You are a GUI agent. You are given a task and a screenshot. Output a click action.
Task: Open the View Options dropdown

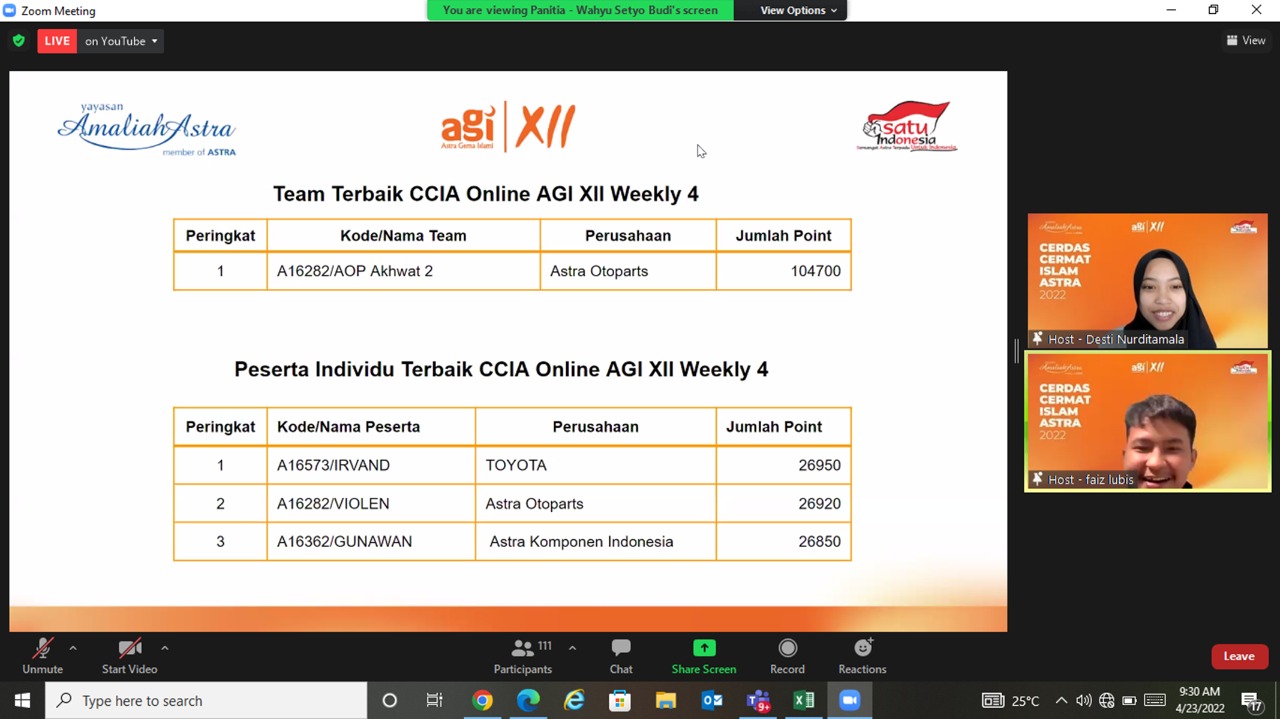coord(798,10)
